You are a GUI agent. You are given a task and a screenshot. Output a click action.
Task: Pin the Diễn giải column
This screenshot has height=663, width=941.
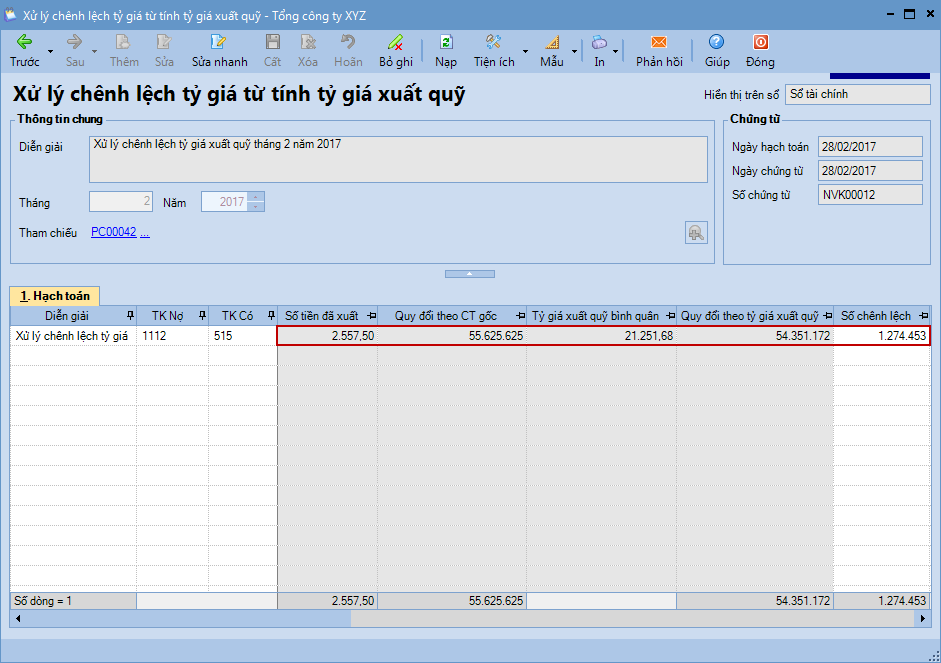130,316
